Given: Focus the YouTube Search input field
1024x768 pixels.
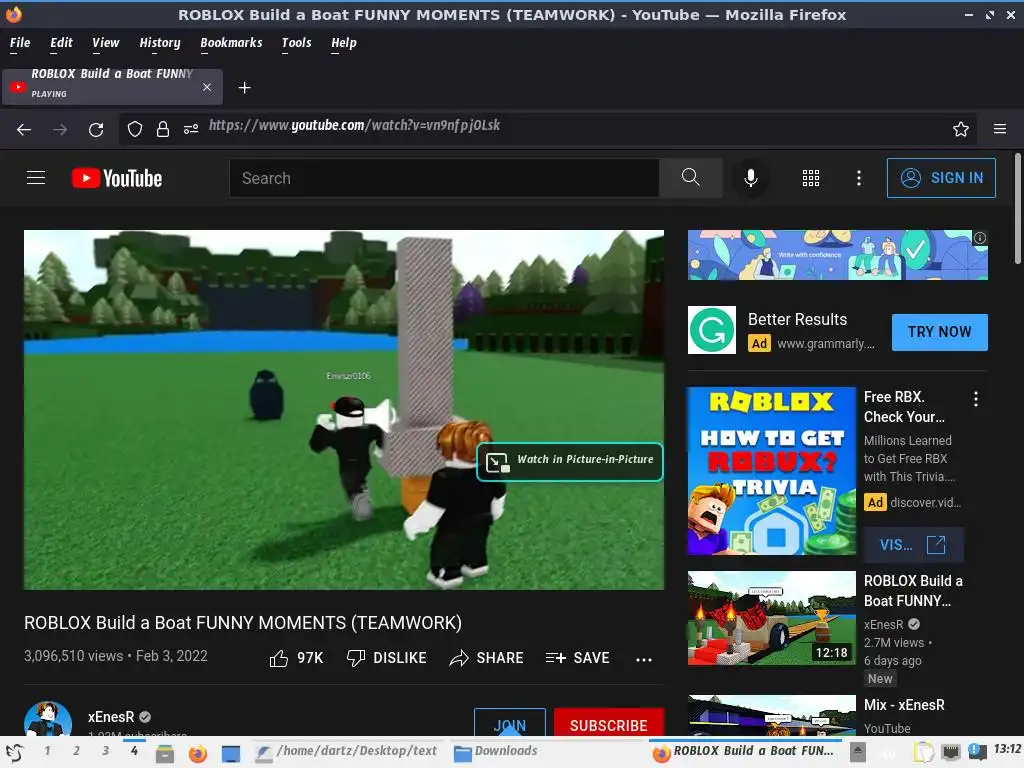Looking at the screenshot, I should pyautogui.click(x=444, y=178).
